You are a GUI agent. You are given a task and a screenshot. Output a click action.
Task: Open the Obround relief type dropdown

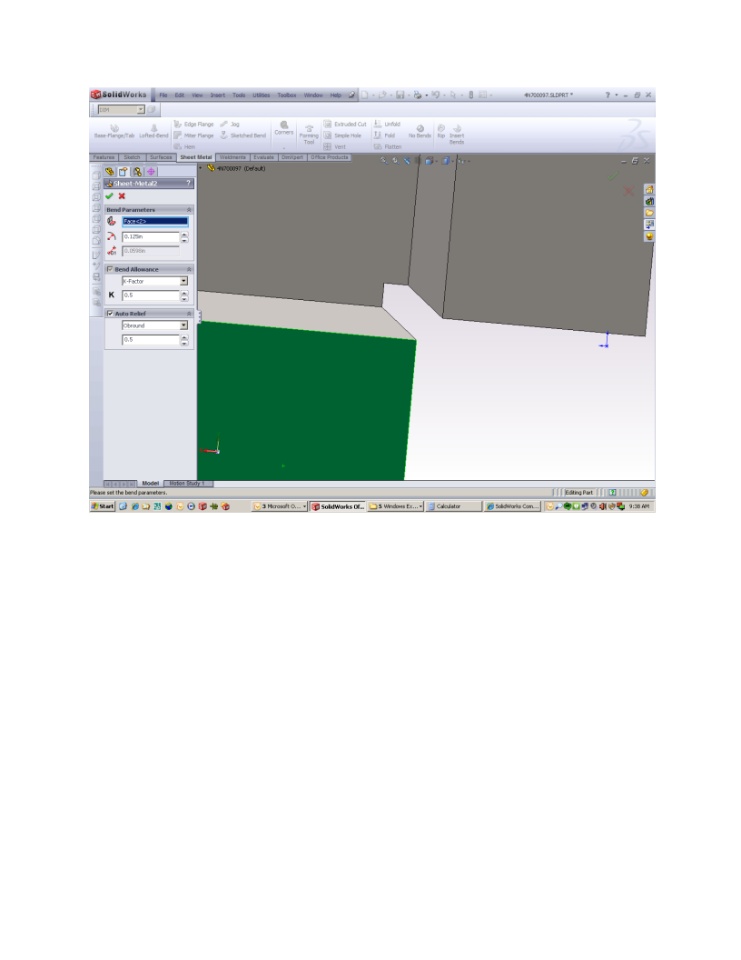tap(184, 326)
